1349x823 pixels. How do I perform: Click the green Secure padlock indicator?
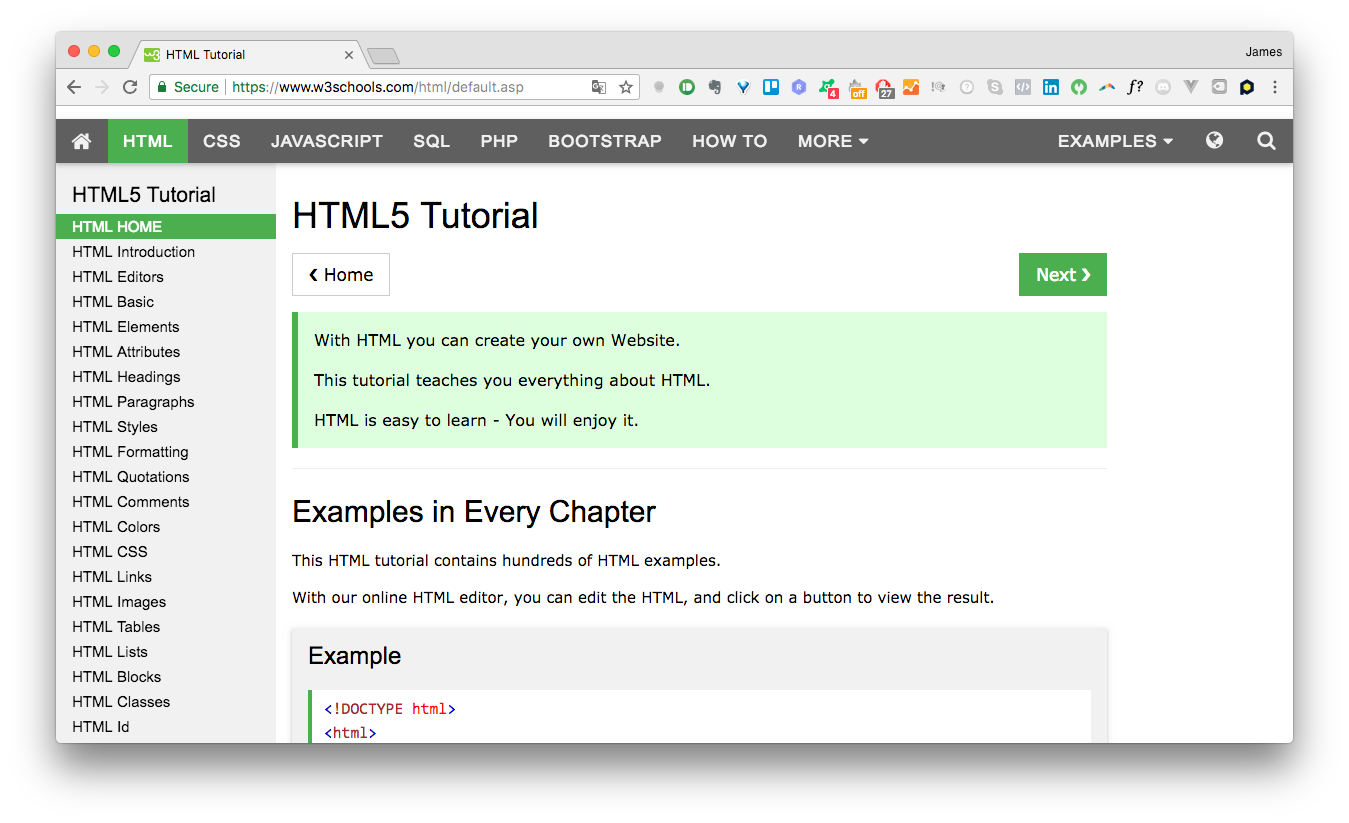(x=188, y=87)
